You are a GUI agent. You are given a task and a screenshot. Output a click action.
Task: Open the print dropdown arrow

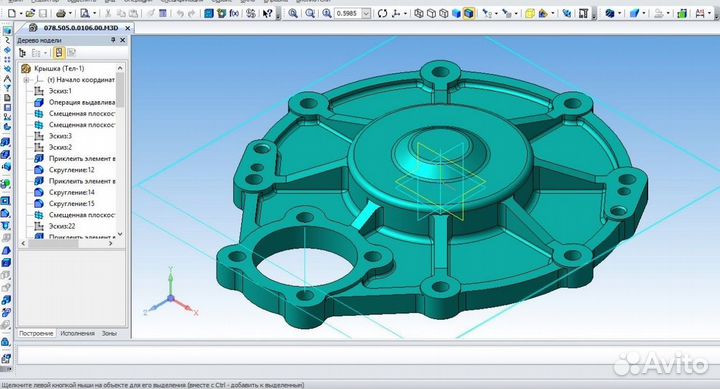coord(70,13)
